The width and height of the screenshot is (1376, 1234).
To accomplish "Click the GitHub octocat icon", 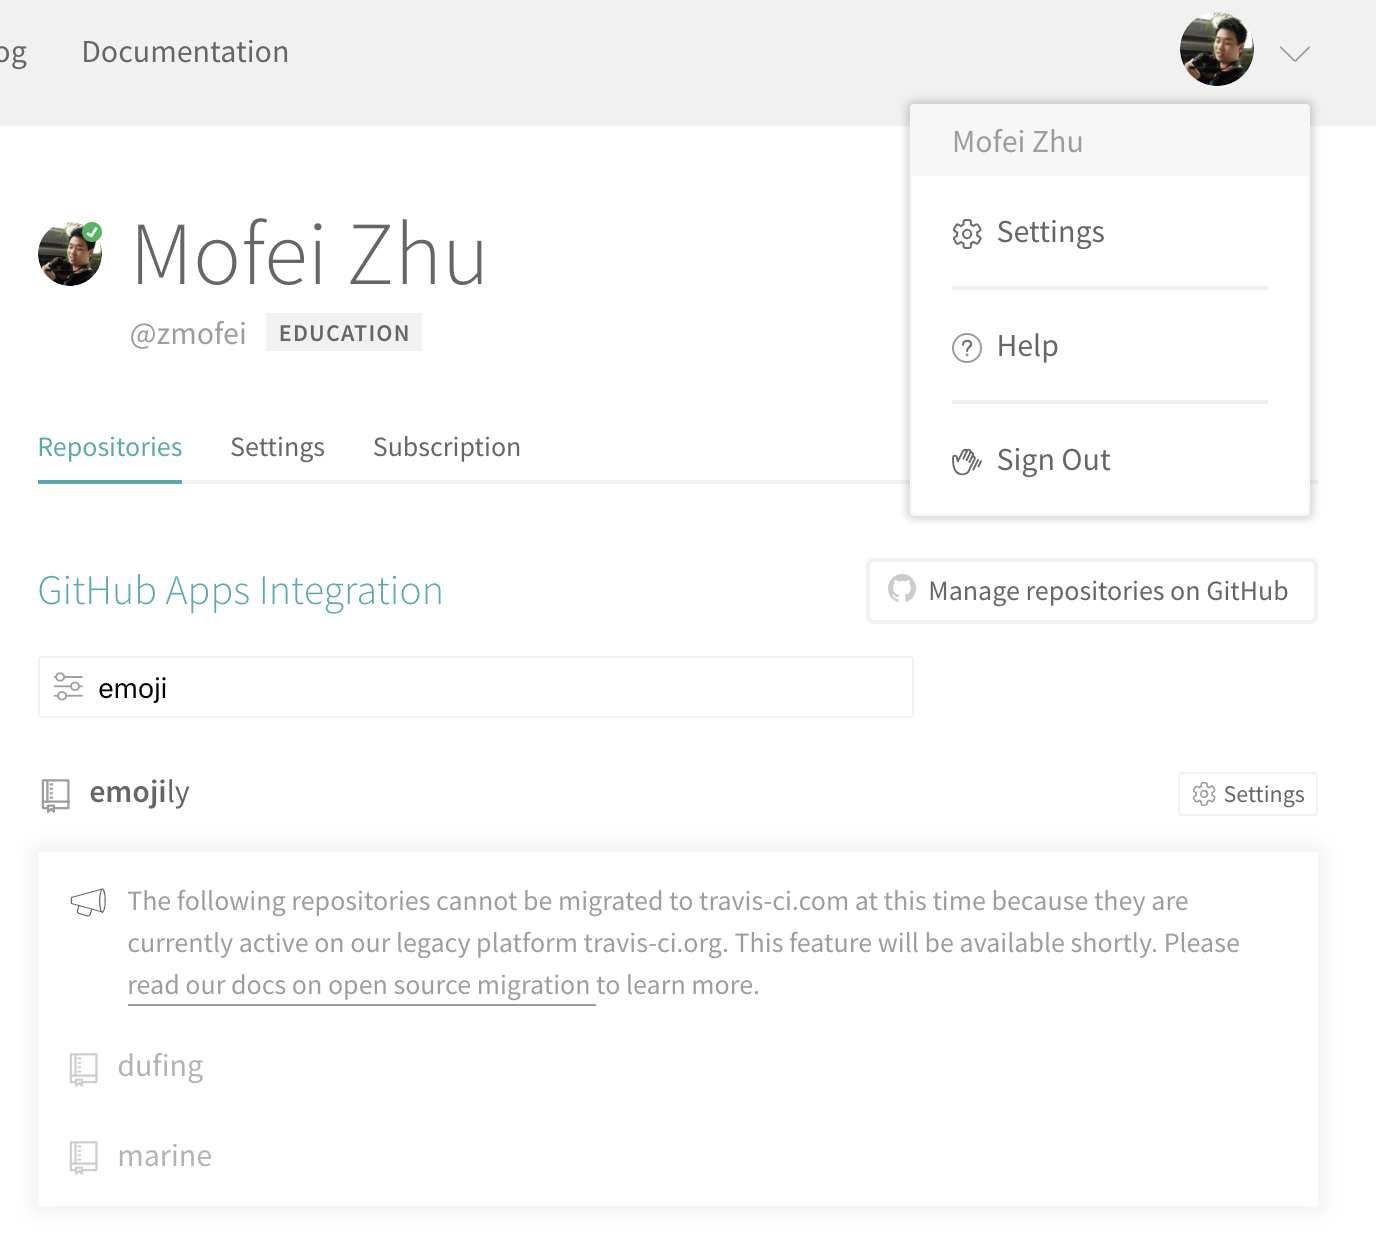I will click(x=902, y=589).
